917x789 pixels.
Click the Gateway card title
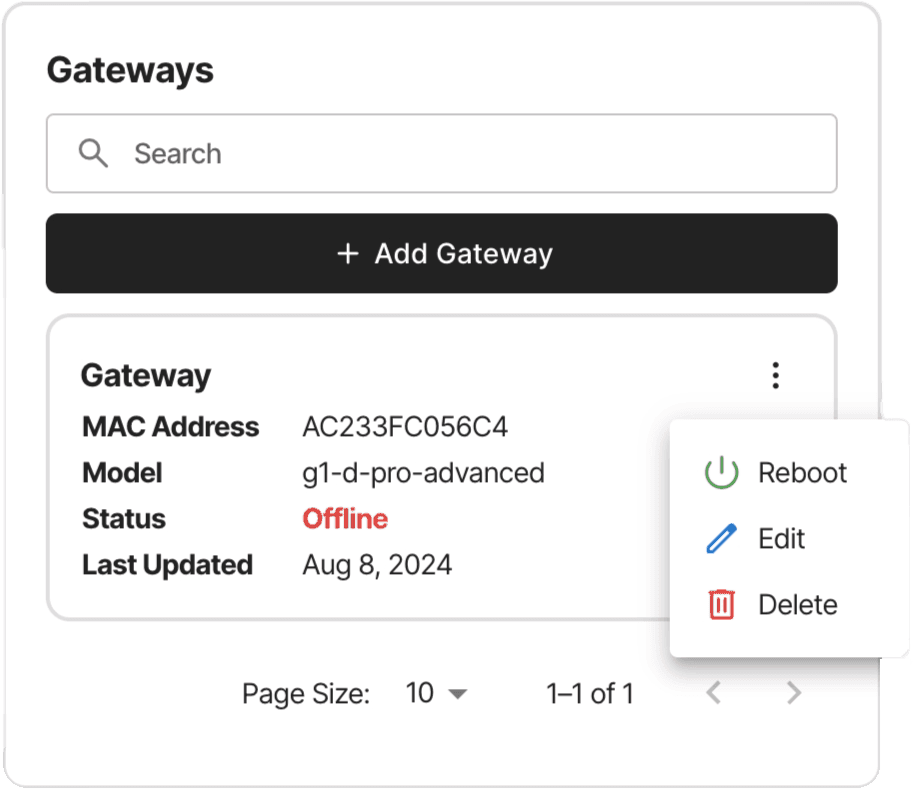146,376
